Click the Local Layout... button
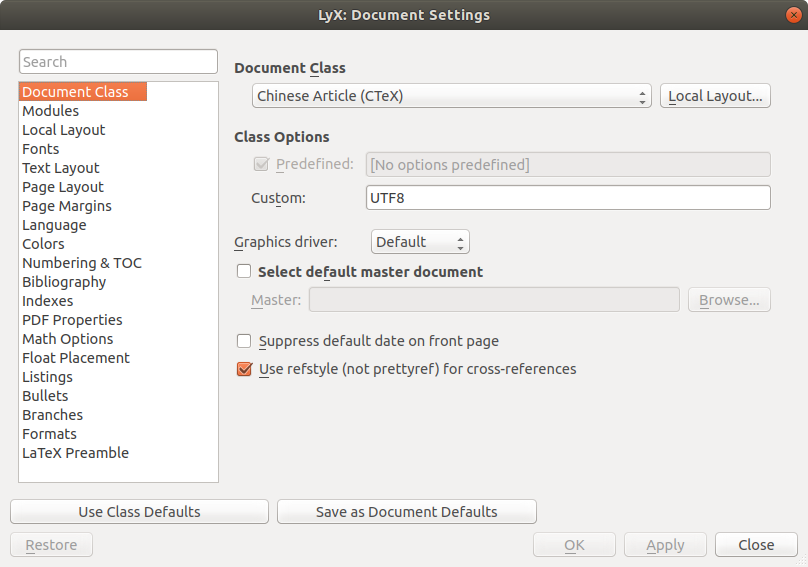Image resolution: width=808 pixels, height=567 pixels. [715, 96]
